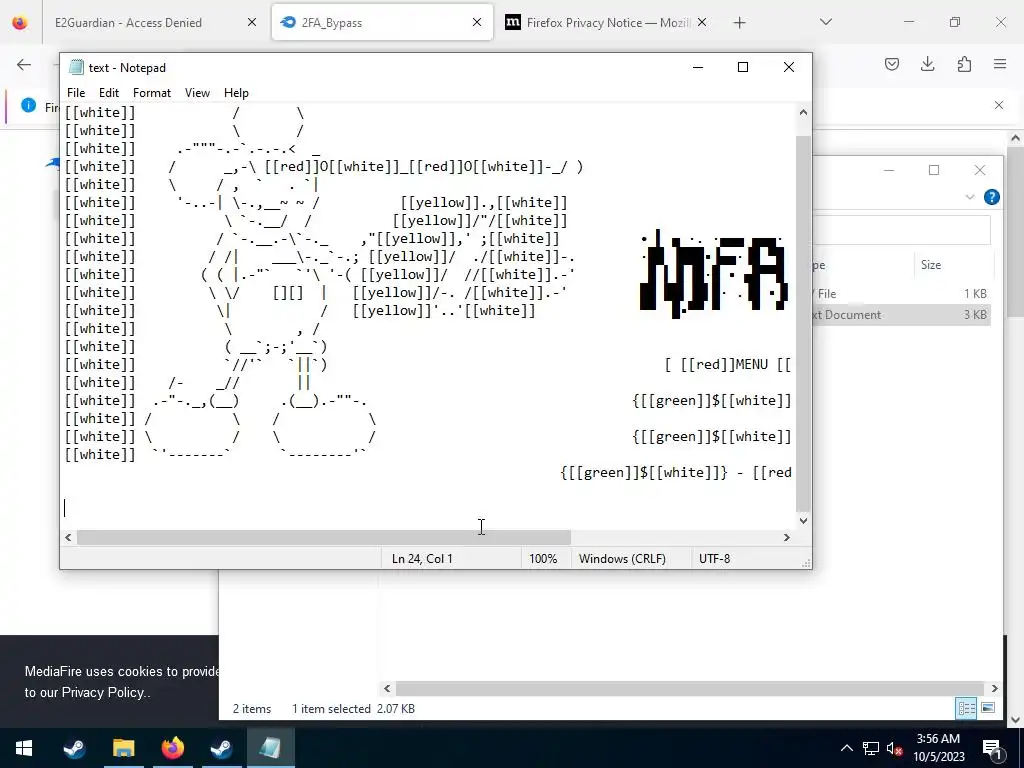The height and width of the screenshot is (768, 1024).
Task: Click the Explorer search field
Action: (x=901, y=231)
